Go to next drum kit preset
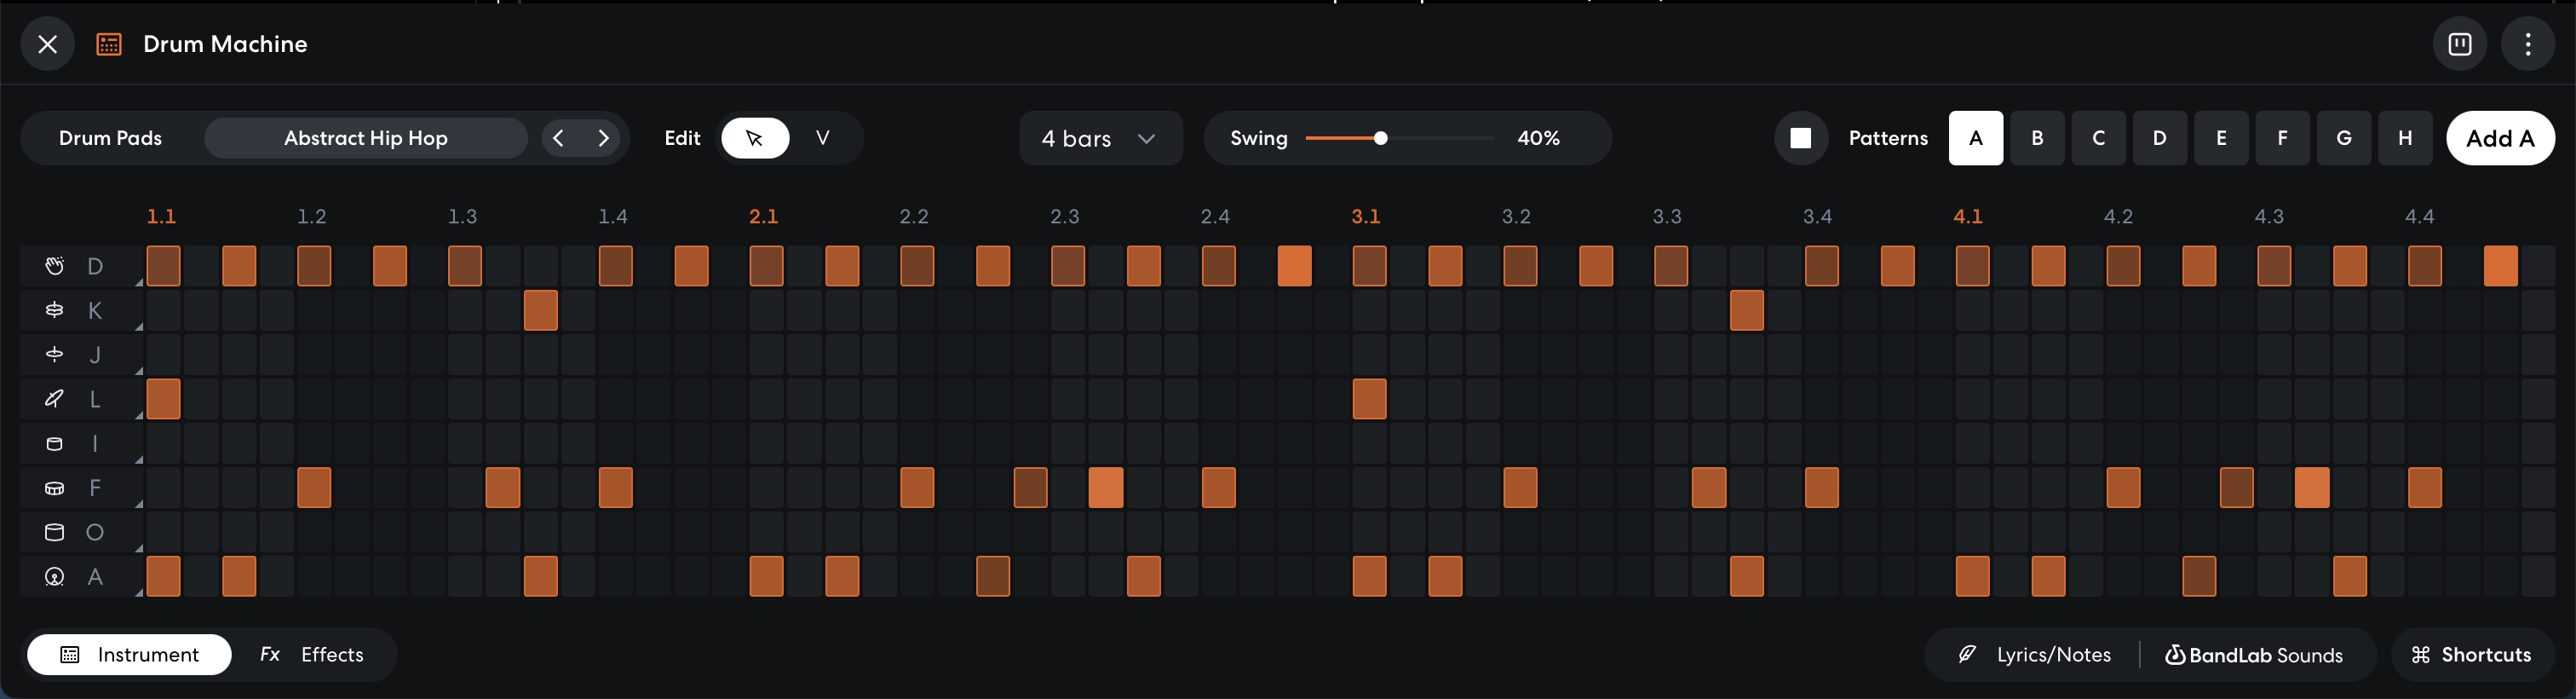Image resolution: width=2576 pixels, height=699 pixels. tap(603, 138)
